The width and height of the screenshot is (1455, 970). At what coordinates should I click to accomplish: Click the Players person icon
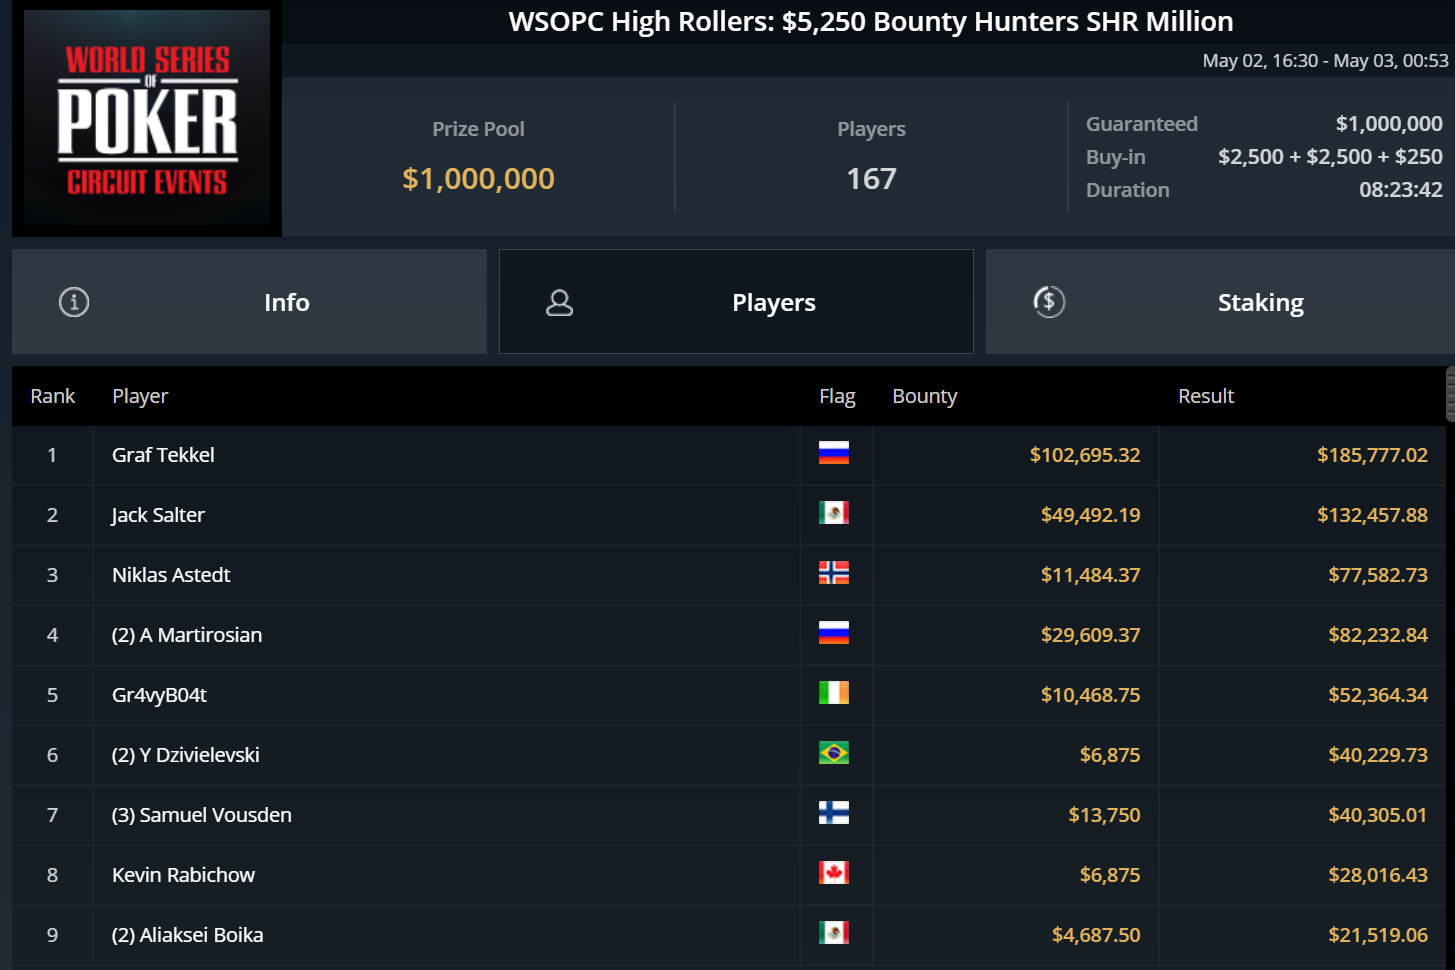560,302
